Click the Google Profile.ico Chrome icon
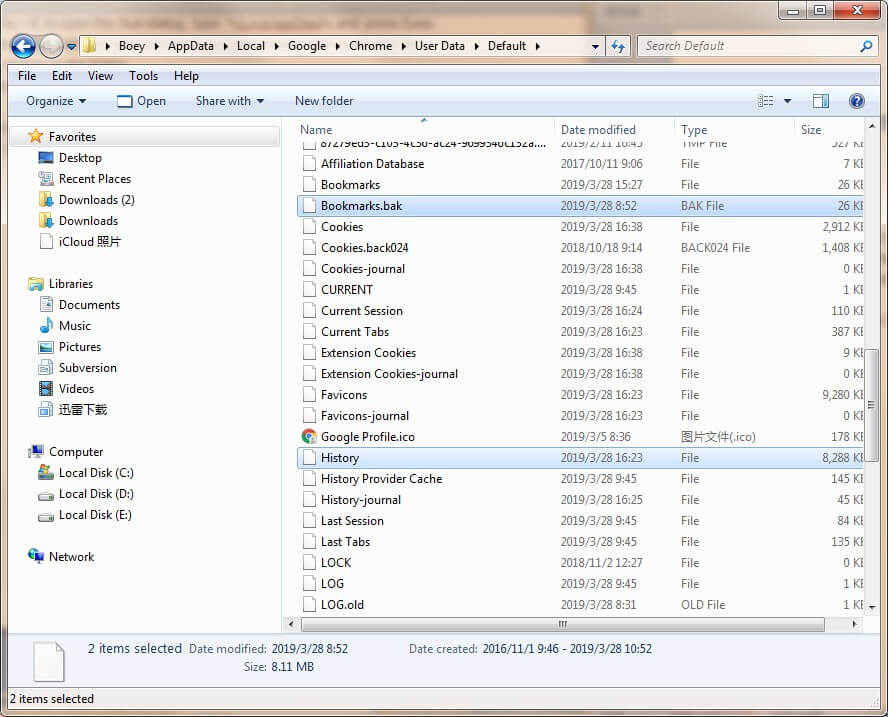The height and width of the screenshot is (717, 888). pyautogui.click(x=309, y=436)
